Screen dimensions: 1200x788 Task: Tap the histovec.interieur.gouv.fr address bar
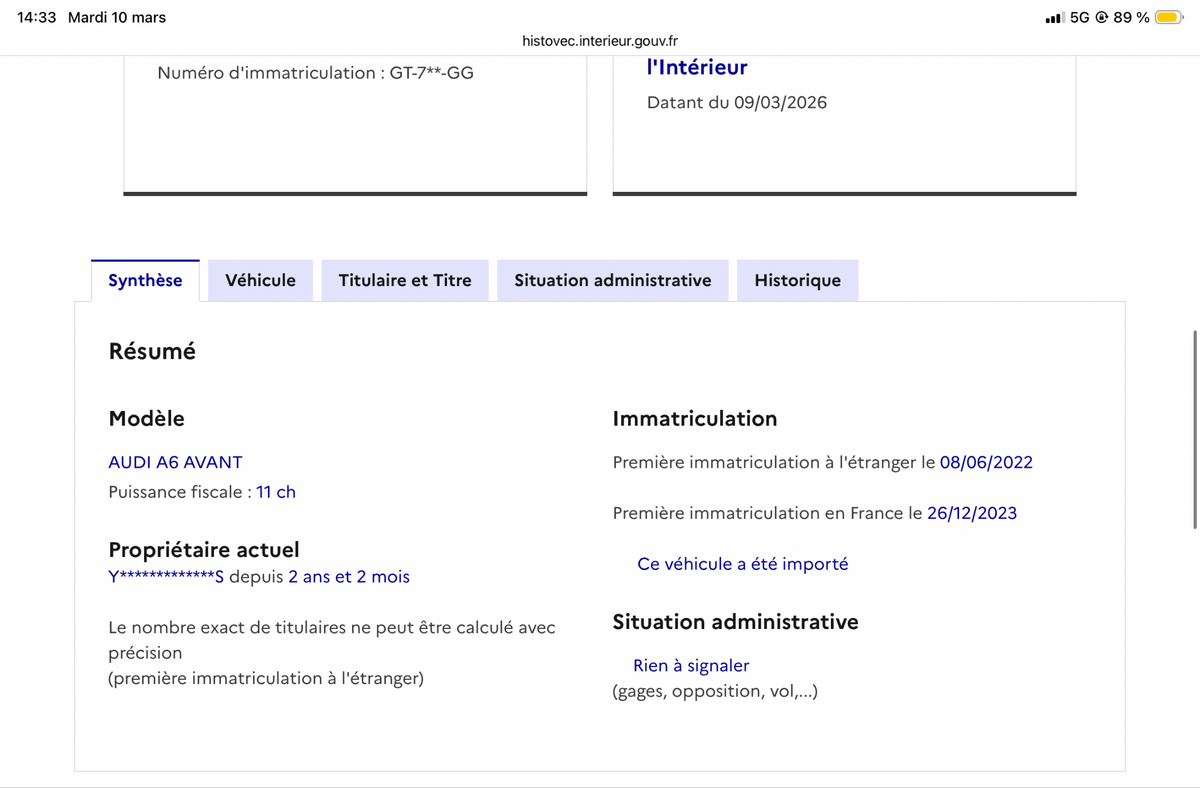[x=600, y=41]
